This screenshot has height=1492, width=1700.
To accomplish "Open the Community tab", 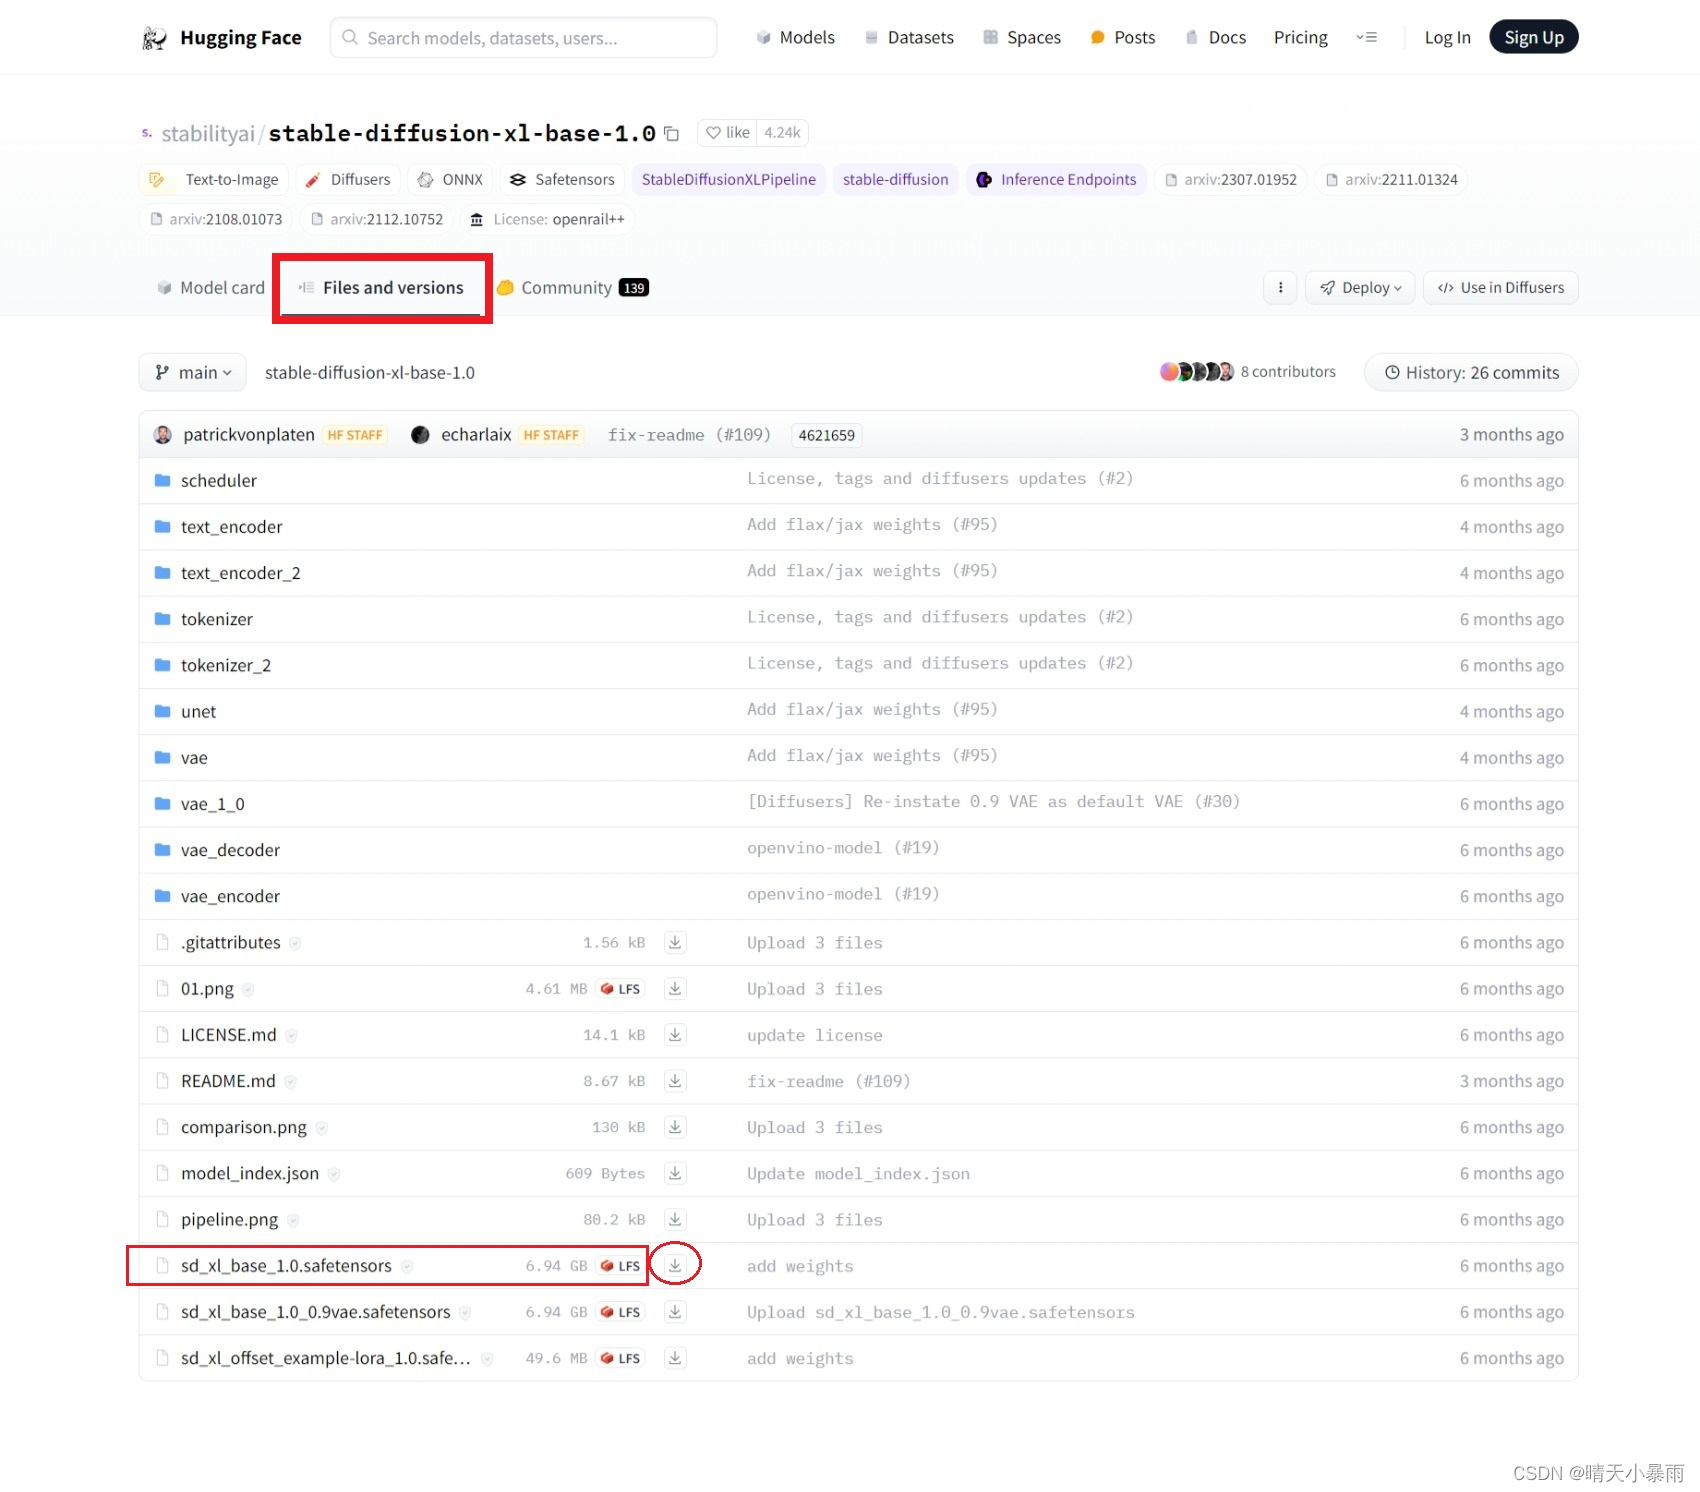I will pyautogui.click(x=573, y=288).
